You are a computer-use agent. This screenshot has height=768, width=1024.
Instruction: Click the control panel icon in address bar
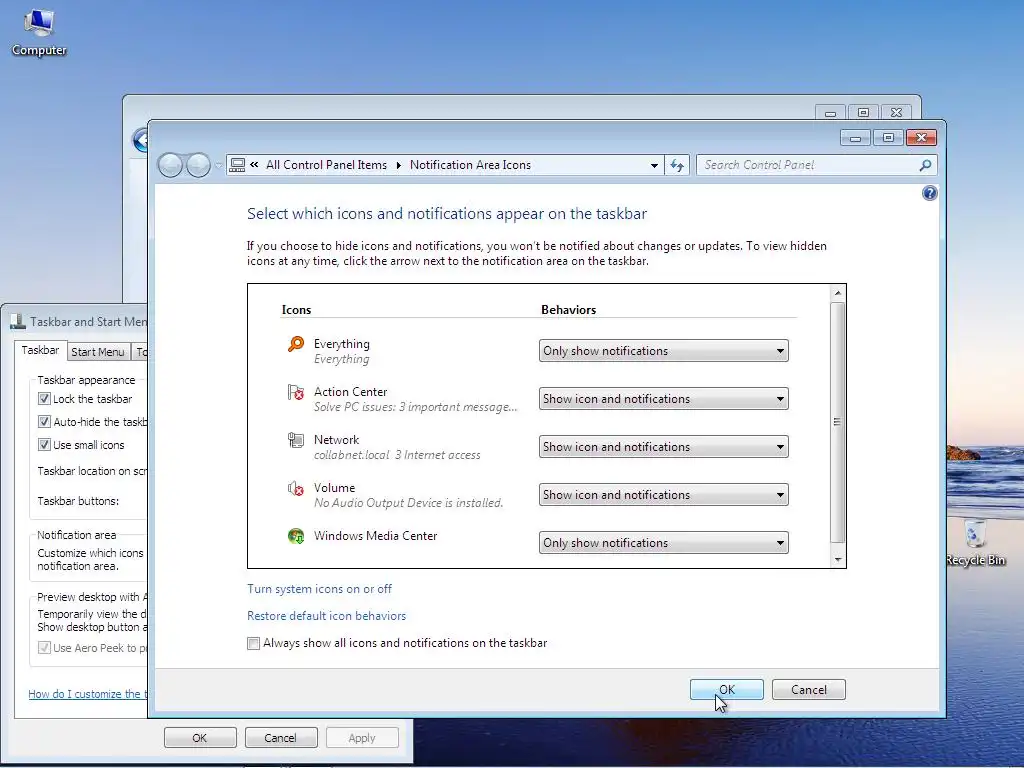(238, 165)
